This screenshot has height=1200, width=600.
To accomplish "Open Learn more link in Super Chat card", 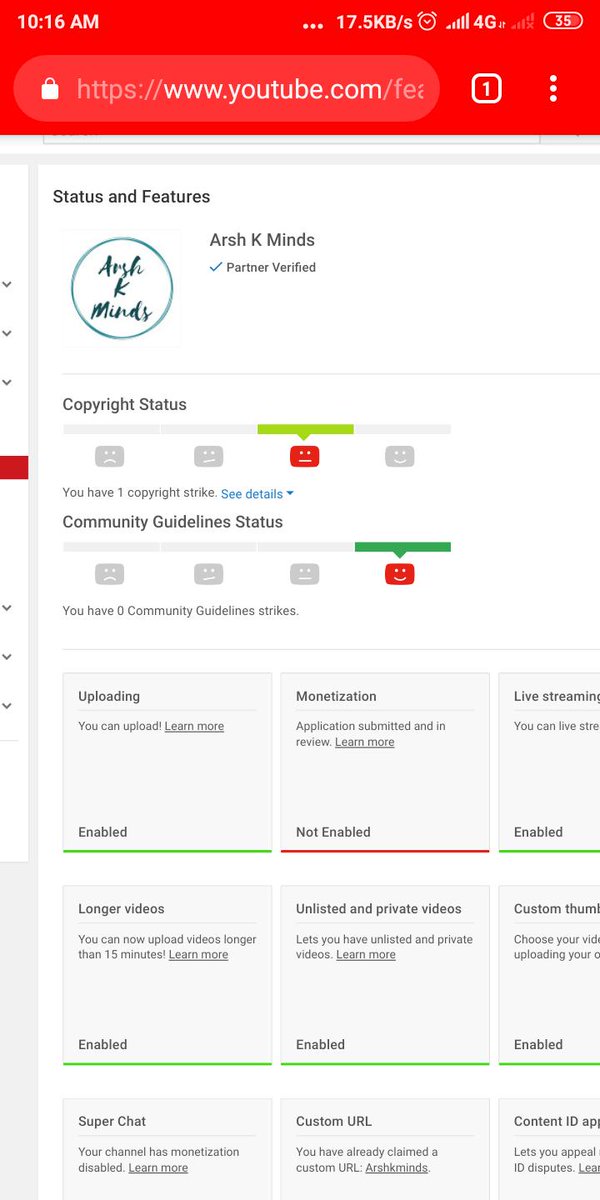I will [x=158, y=1168].
